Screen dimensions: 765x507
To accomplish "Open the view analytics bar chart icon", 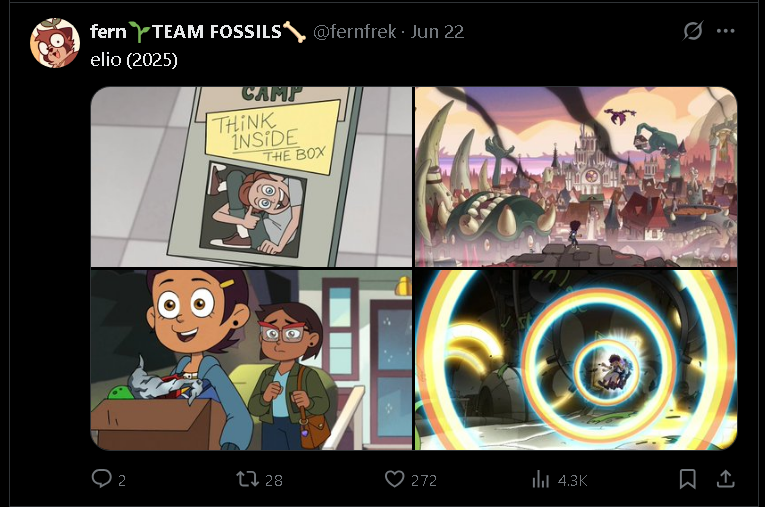I will [541, 479].
